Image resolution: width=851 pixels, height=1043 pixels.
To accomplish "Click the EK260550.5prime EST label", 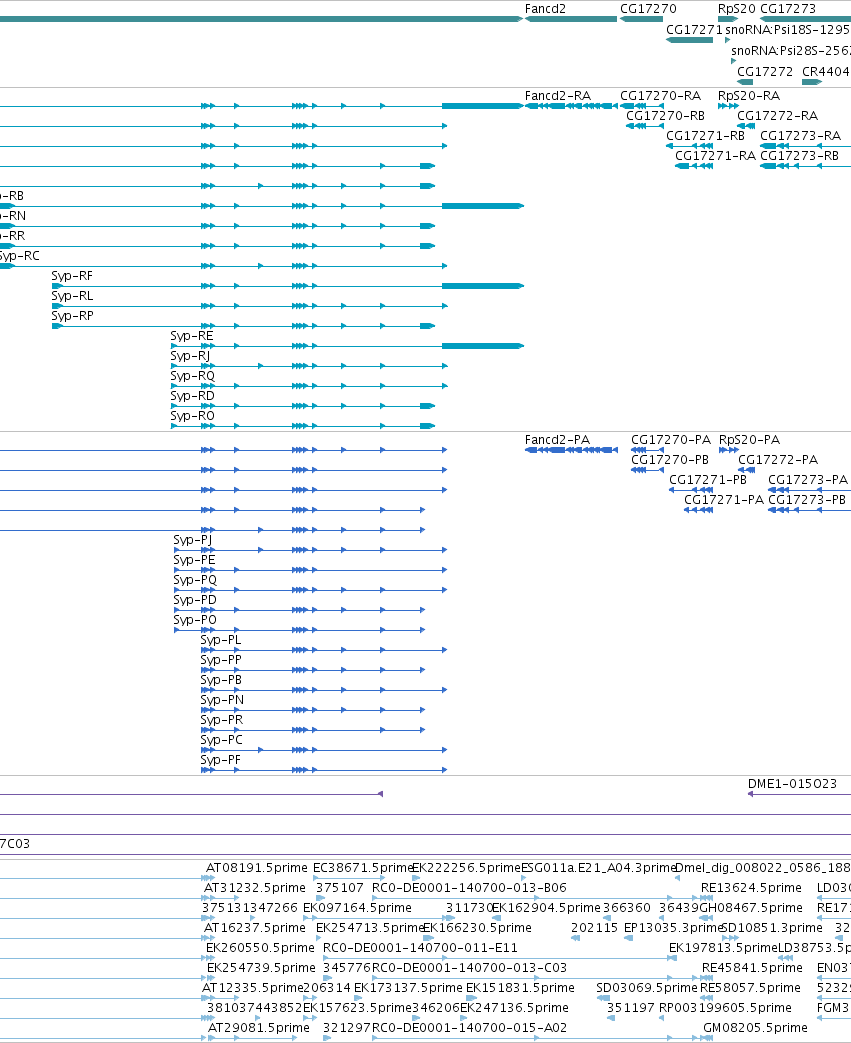I will [x=260, y=948].
